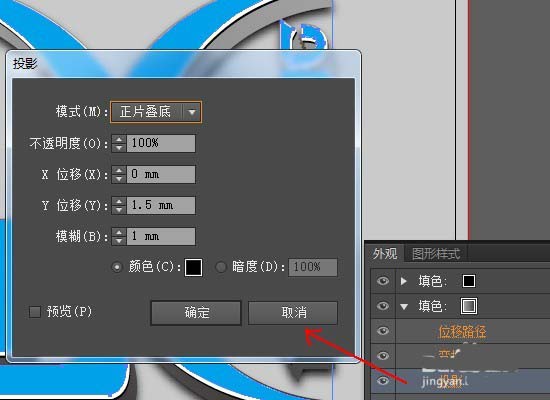The width and height of the screenshot is (550, 400).
Task: Toggle visibility of the 位移路径 effect
Action: [383, 331]
